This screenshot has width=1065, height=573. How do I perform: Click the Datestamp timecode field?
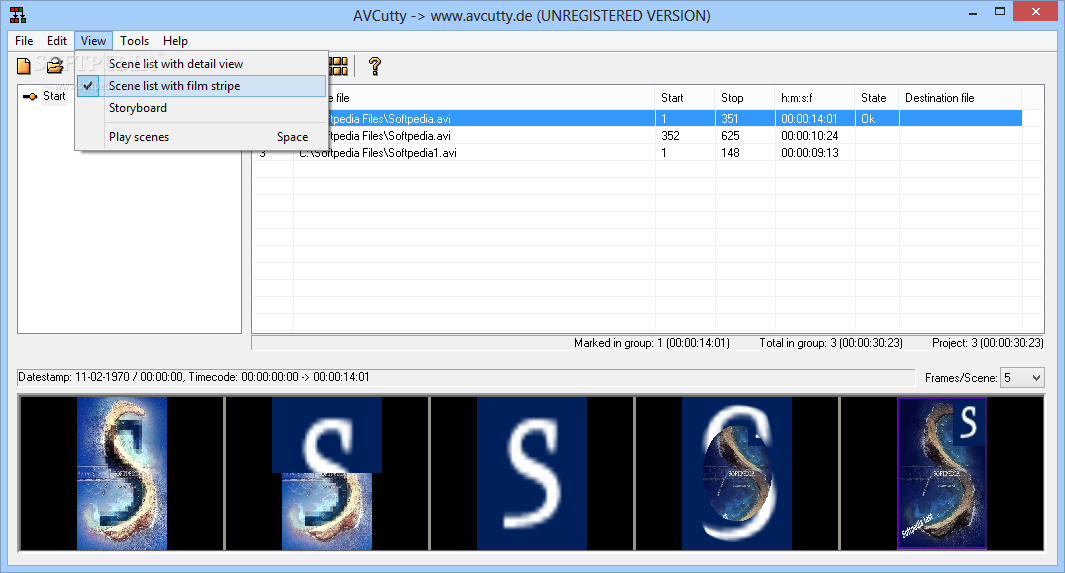click(466, 377)
